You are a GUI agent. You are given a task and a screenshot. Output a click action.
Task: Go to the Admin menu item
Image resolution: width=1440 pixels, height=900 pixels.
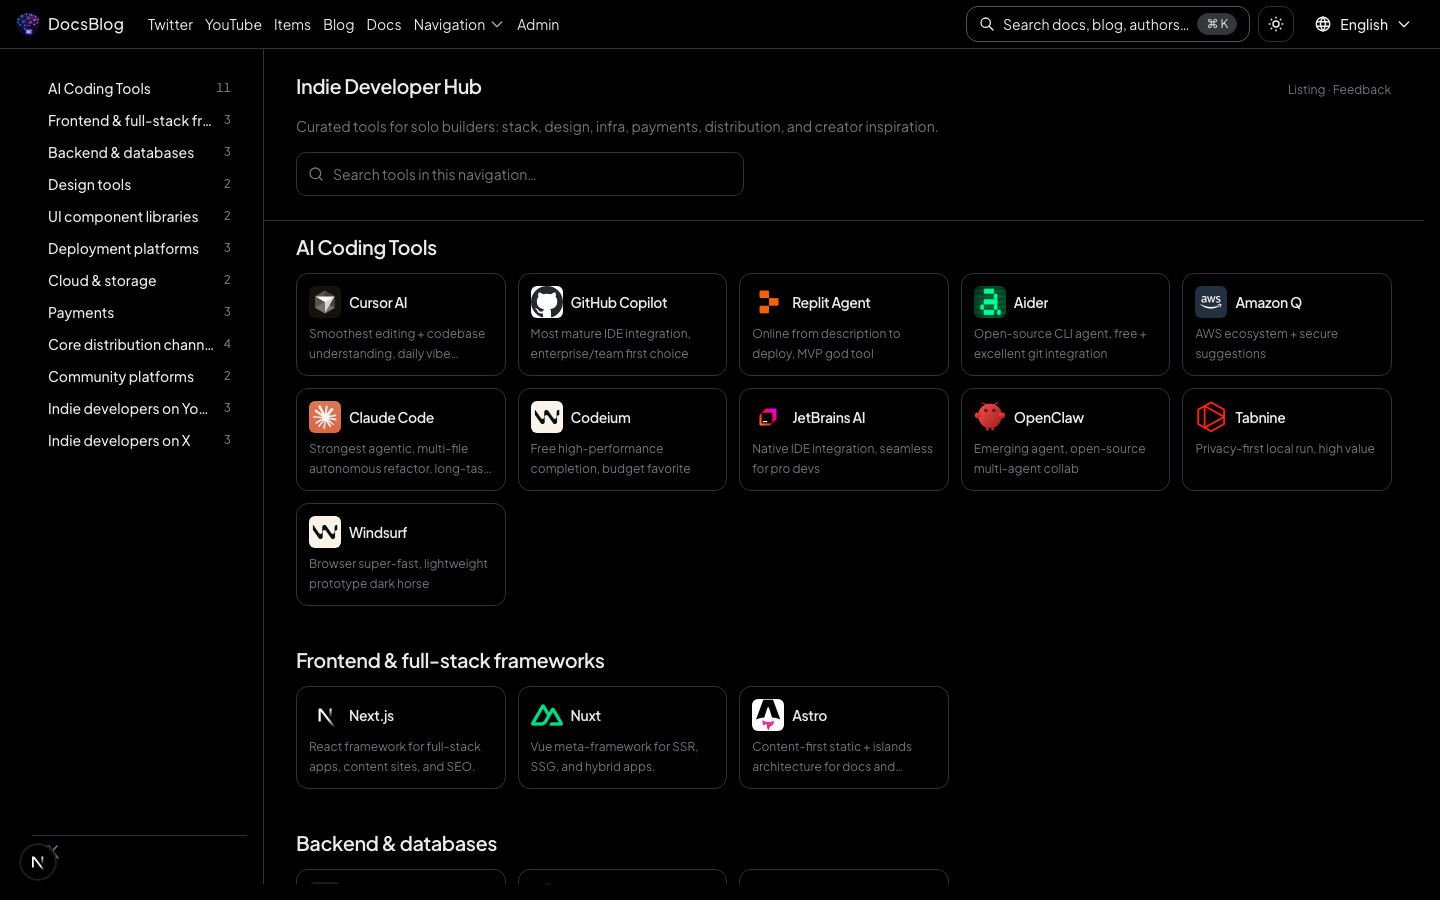(x=538, y=24)
